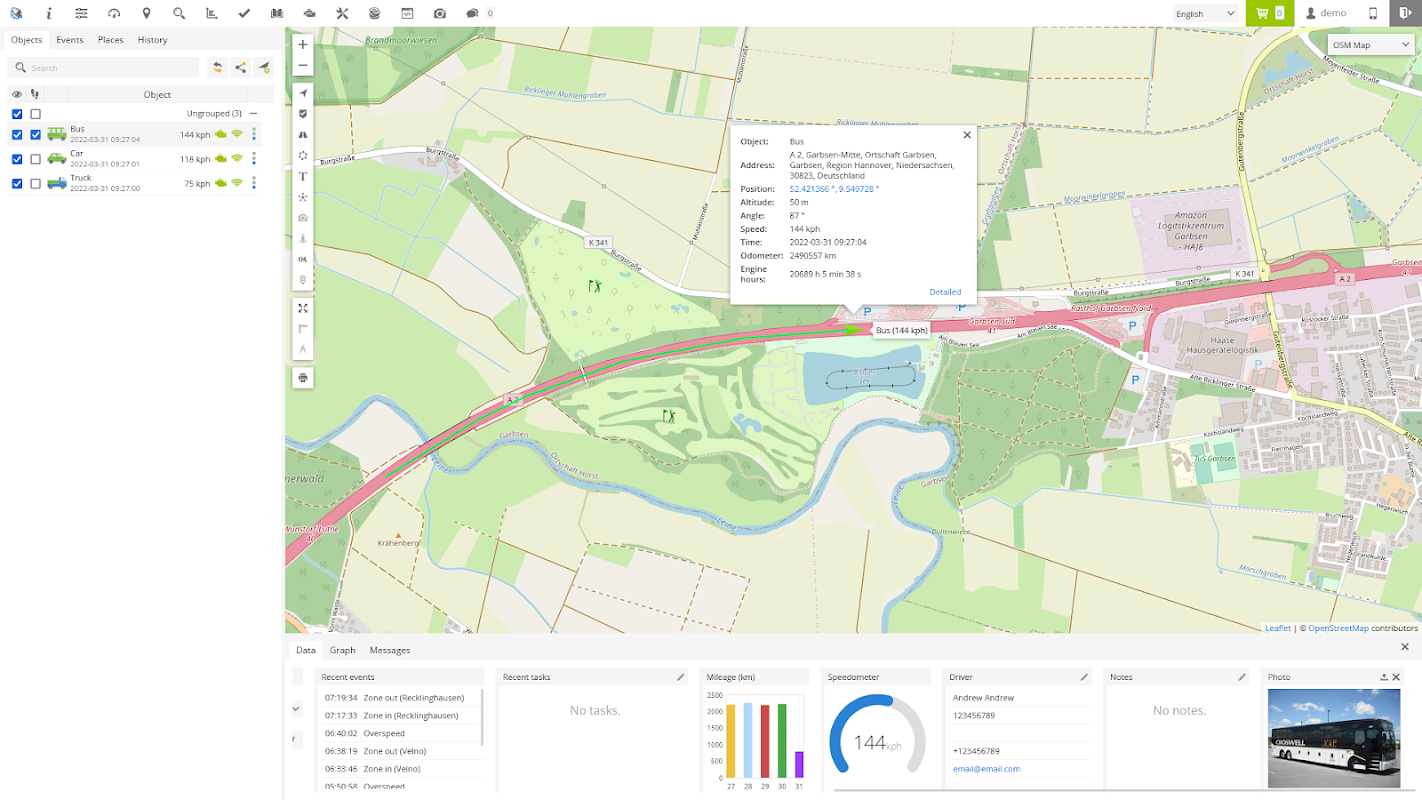The height and width of the screenshot is (800, 1422).
Task: Open the maintenance wrench icon in top toolbar
Action: click(x=342, y=13)
